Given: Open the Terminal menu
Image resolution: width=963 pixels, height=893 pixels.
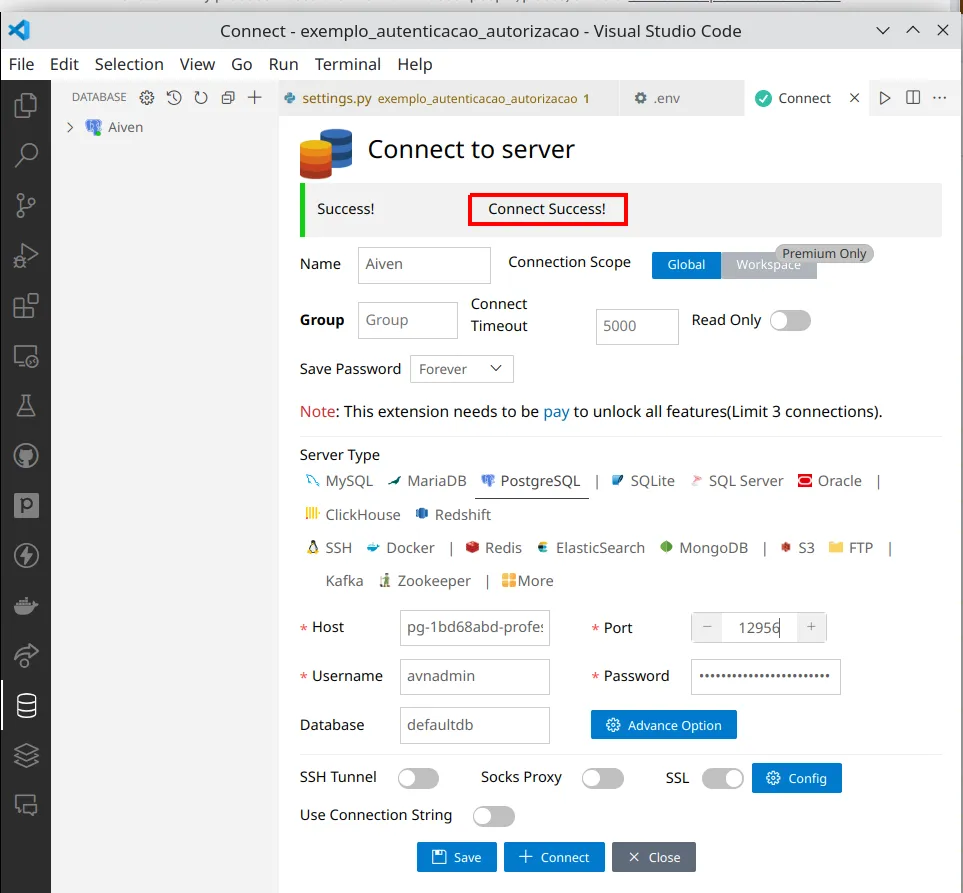Looking at the screenshot, I should pyautogui.click(x=348, y=64).
